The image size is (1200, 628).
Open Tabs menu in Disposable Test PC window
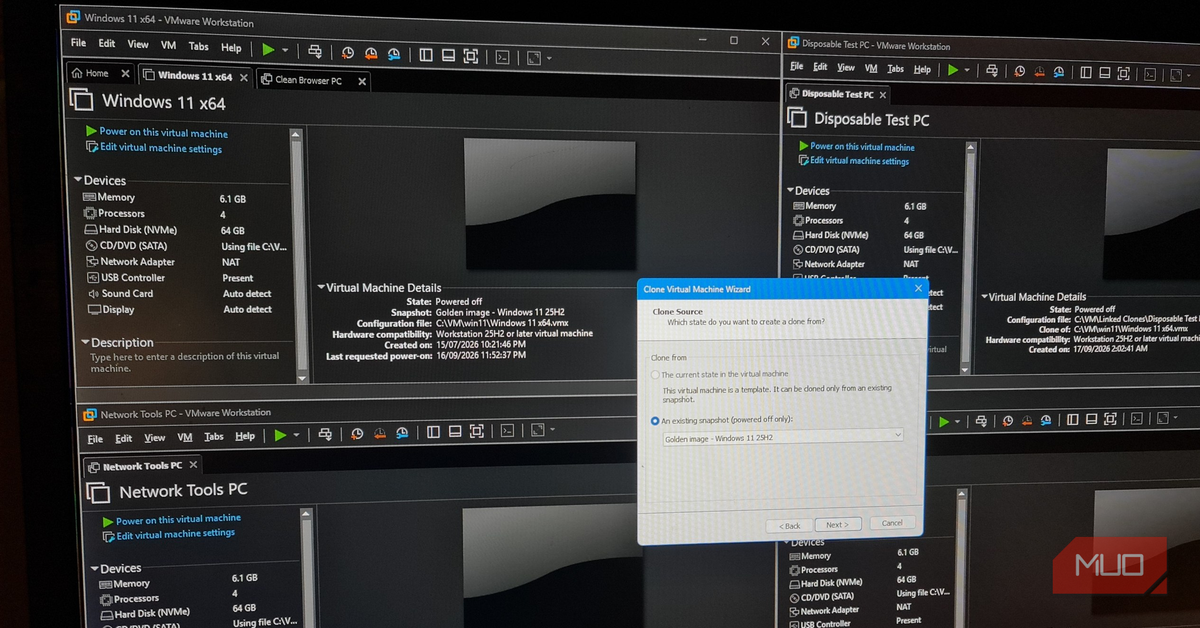tap(895, 69)
